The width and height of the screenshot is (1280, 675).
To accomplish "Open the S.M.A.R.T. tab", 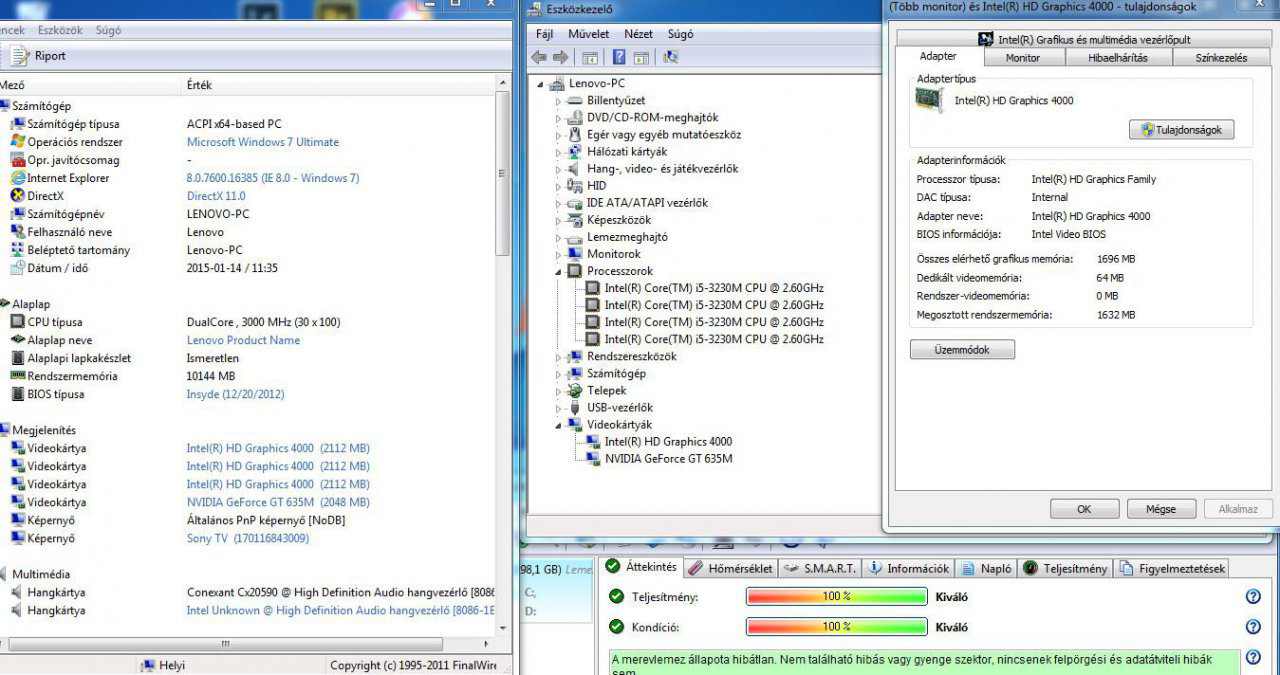I will 821,568.
